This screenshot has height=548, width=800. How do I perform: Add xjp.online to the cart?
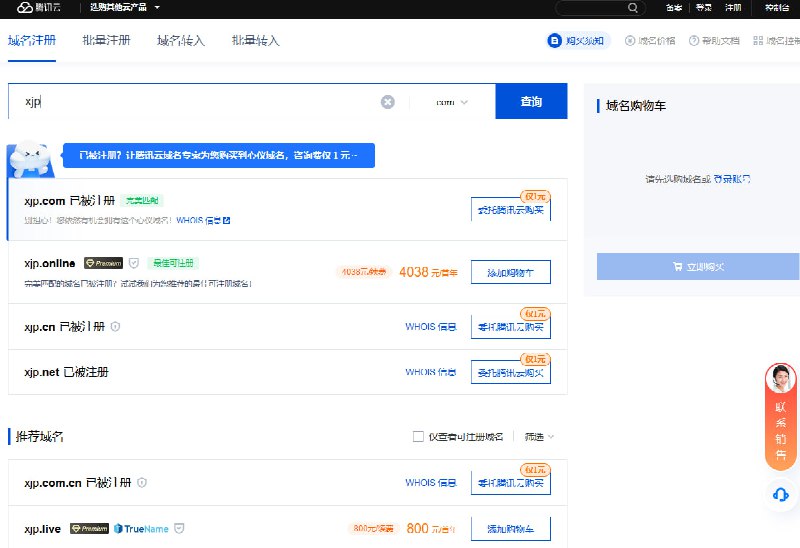coord(511,272)
